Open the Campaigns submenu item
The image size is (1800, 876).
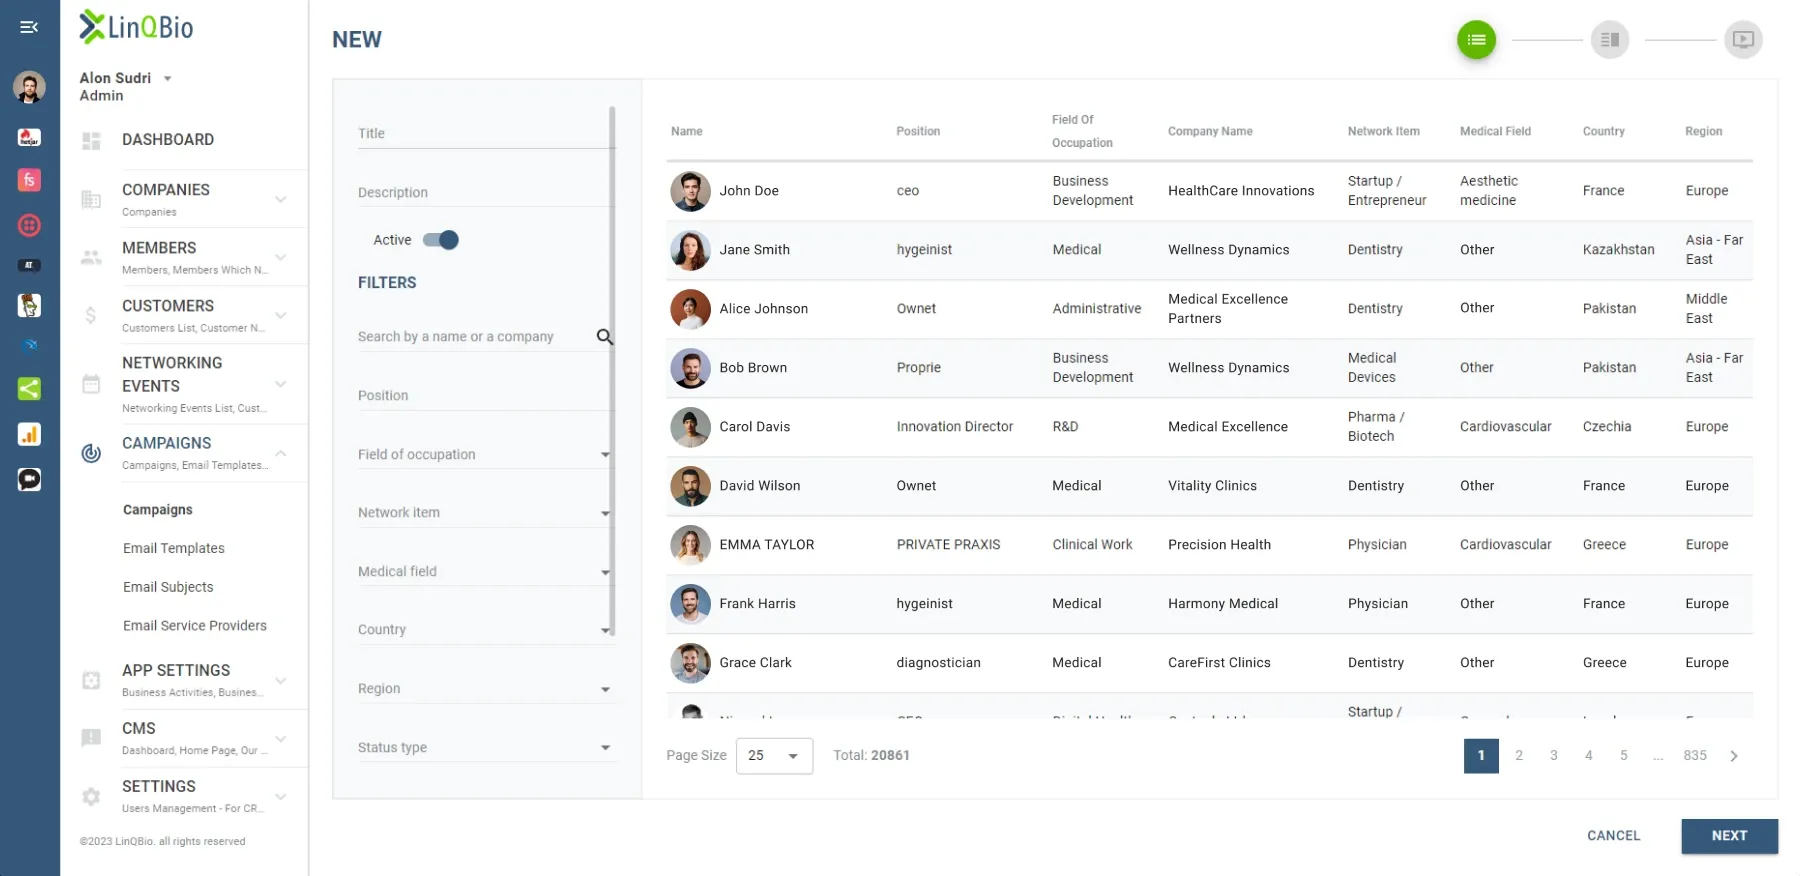158,510
